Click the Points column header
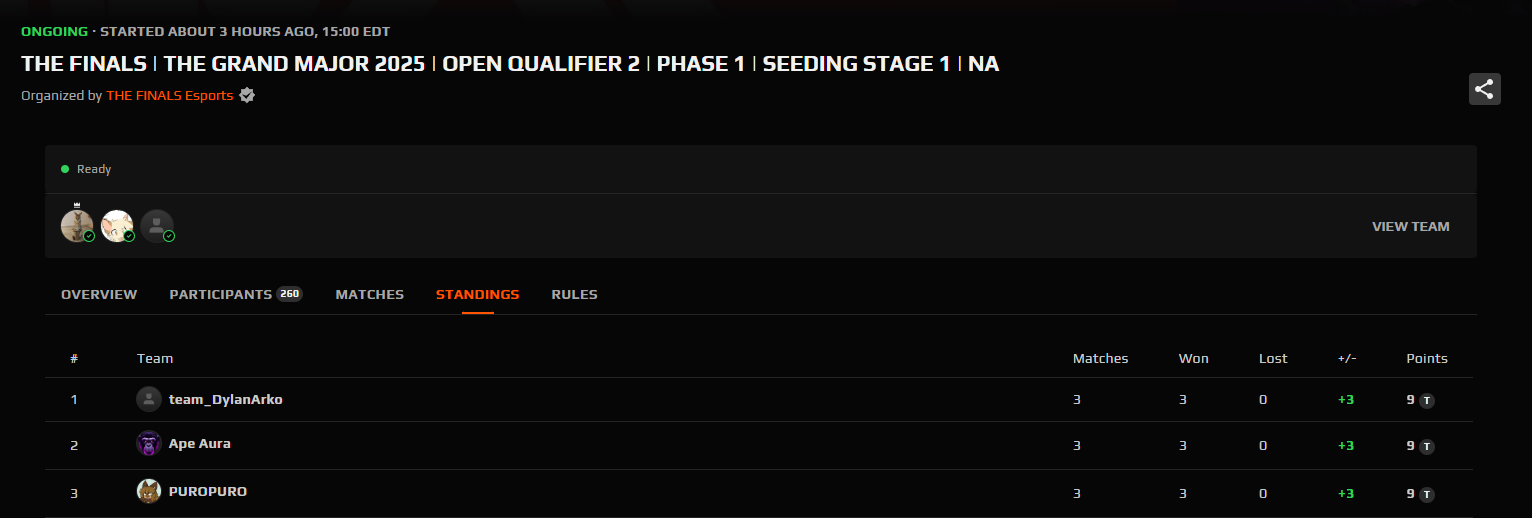This screenshot has width=1532, height=518. (1427, 359)
